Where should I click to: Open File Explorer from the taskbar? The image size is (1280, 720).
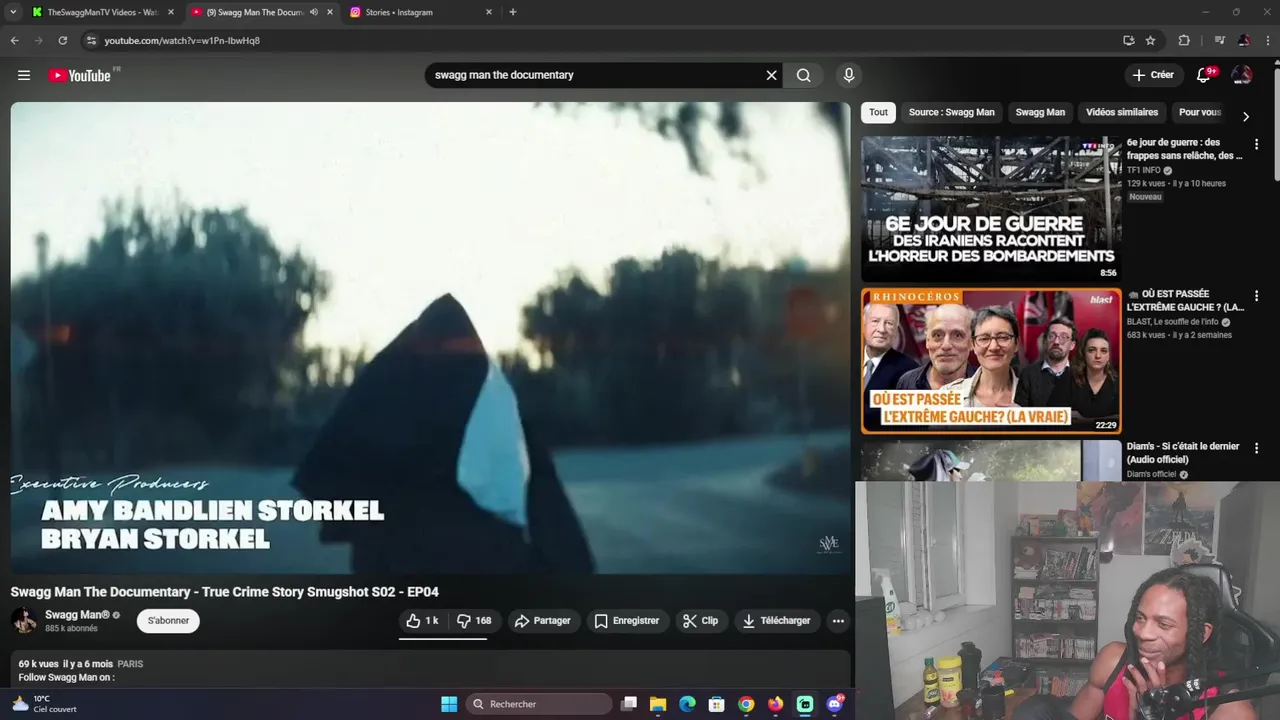tap(658, 704)
